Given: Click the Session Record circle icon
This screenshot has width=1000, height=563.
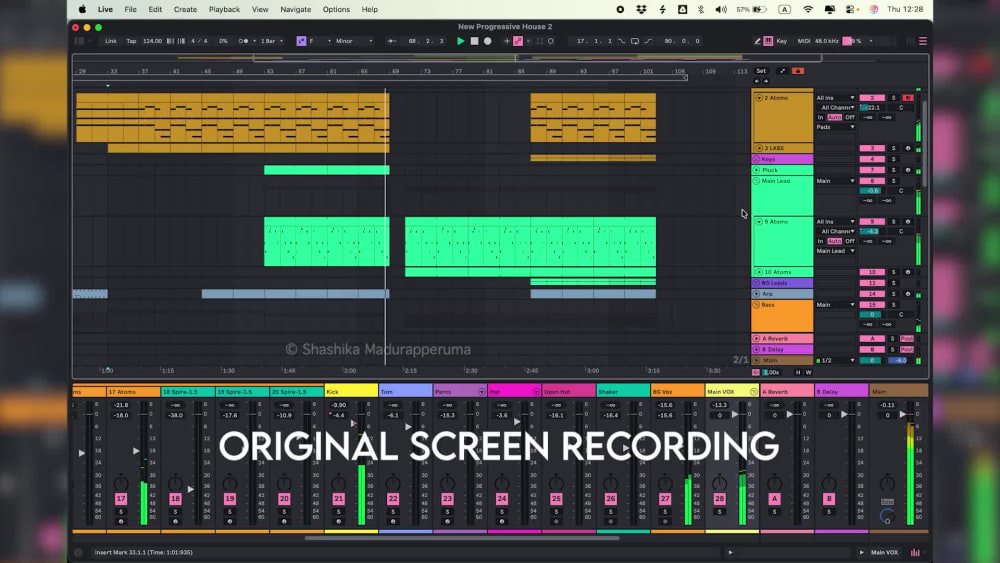Looking at the screenshot, I should tap(551, 41).
